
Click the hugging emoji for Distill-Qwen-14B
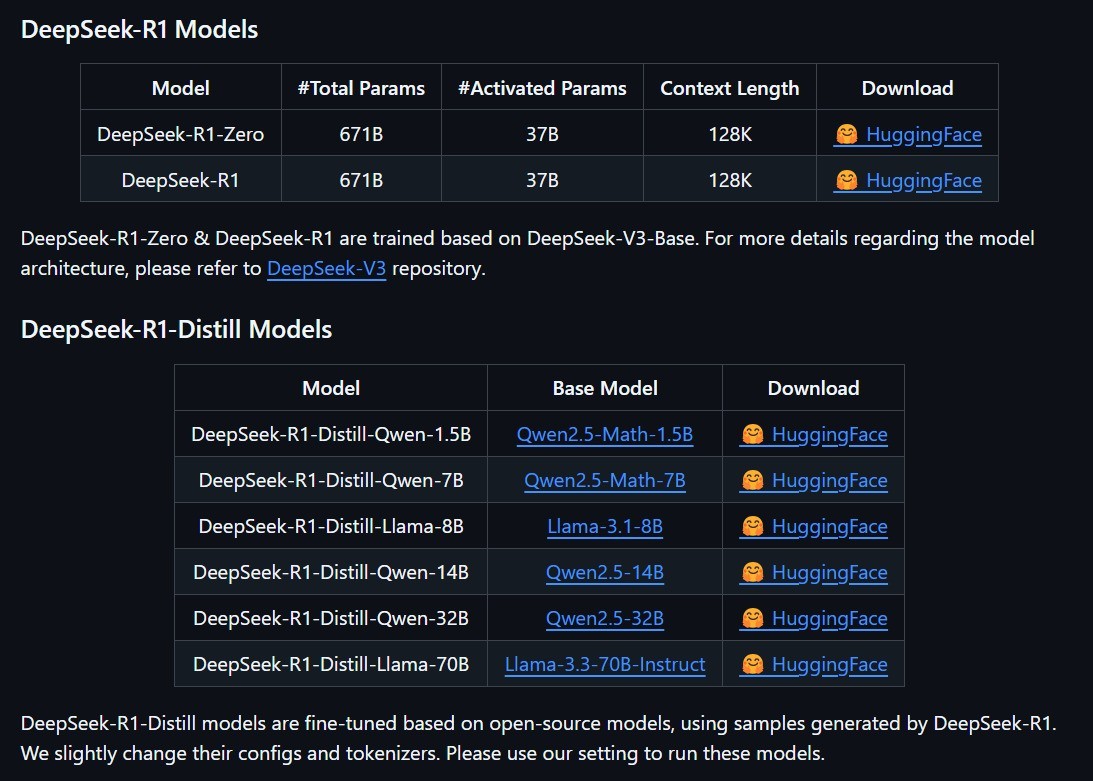(x=752, y=573)
